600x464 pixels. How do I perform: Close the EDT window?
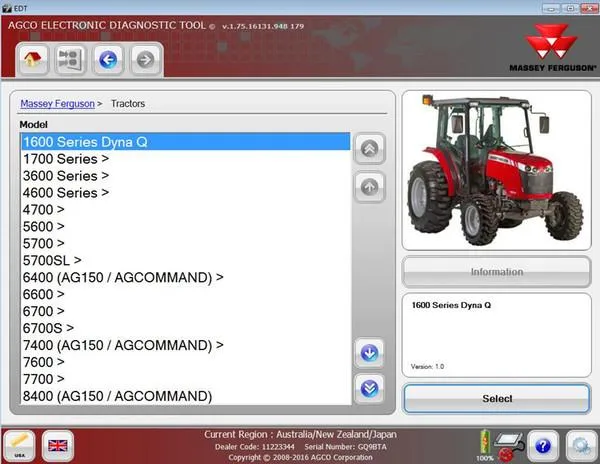point(589,8)
